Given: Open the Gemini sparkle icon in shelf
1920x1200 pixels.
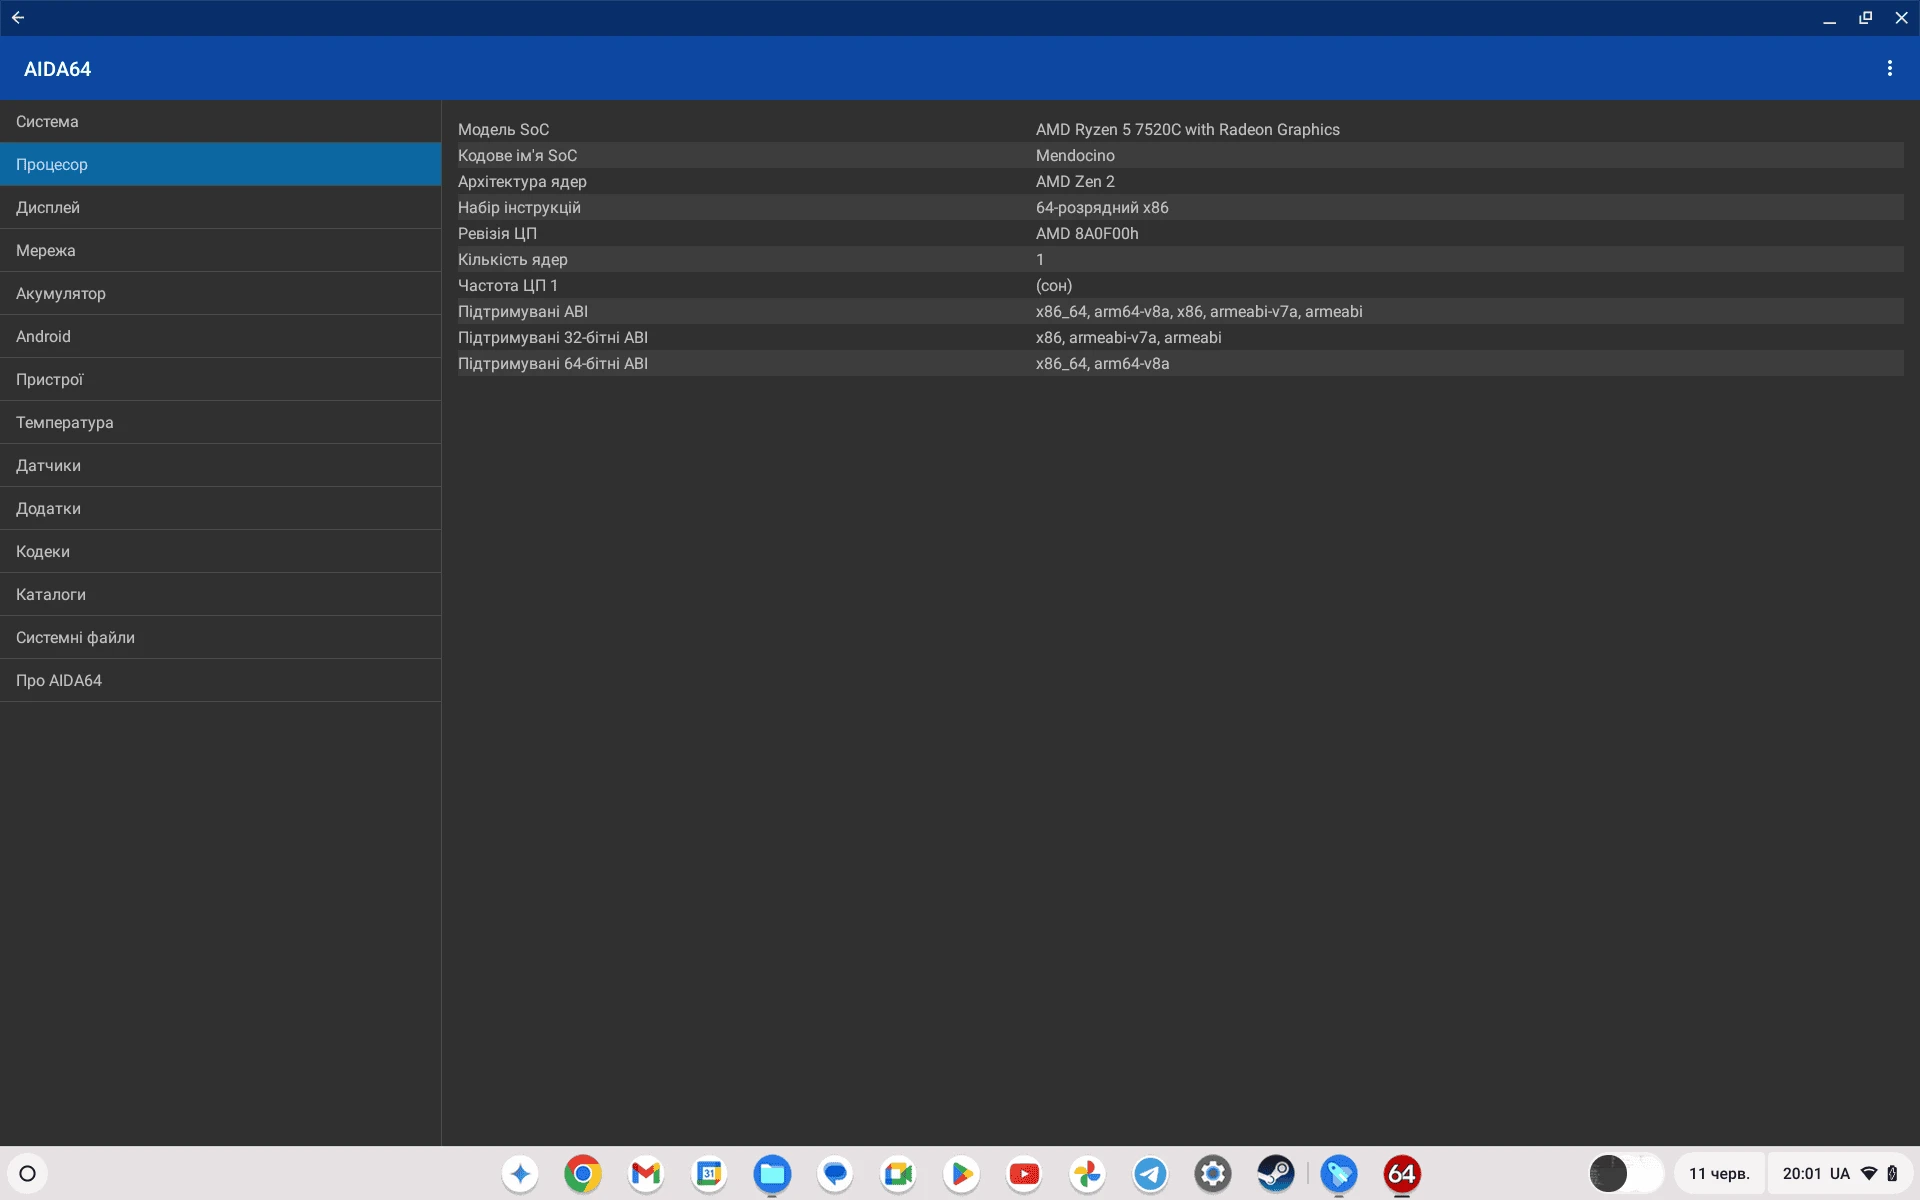Looking at the screenshot, I should pyautogui.click(x=520, y=1173).
